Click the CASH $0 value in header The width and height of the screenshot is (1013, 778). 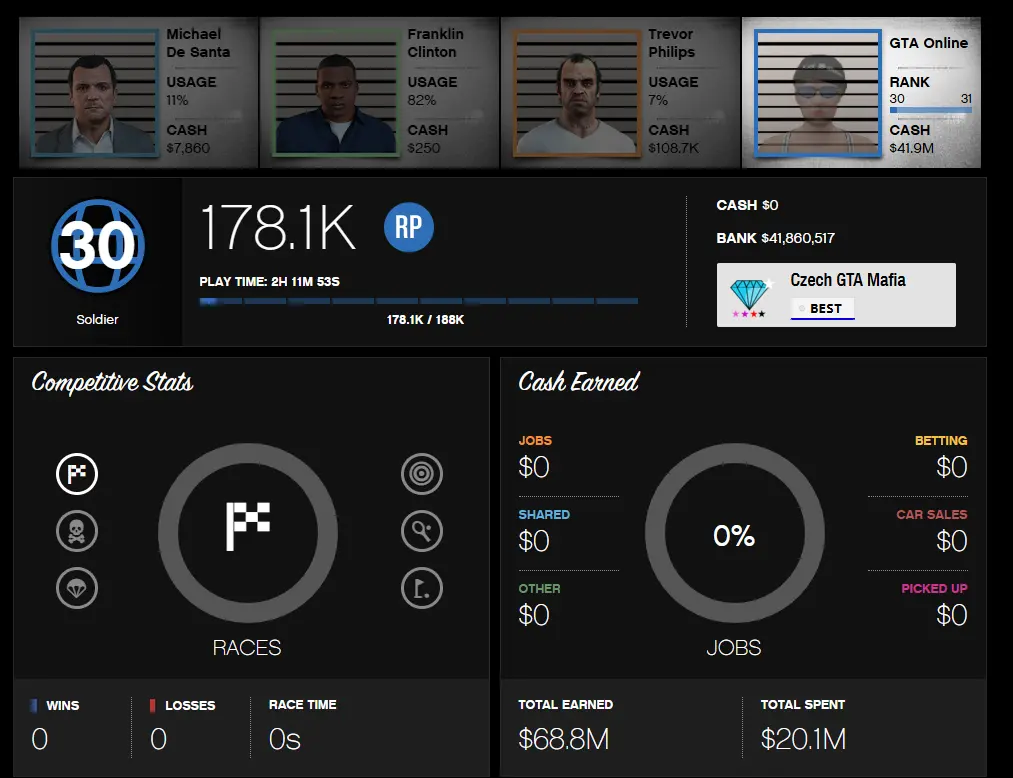747,205
